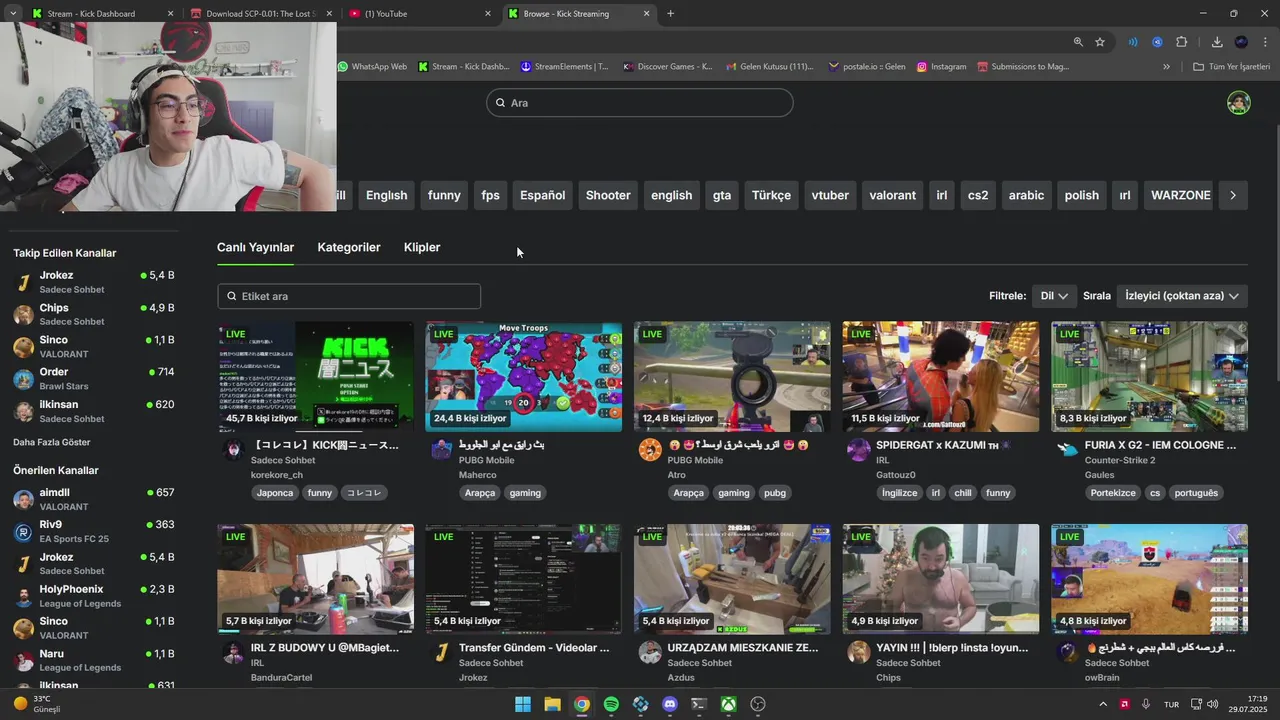Focus the Ara search box
This screenshot has width=1280, height=720.
coord(640,103)
